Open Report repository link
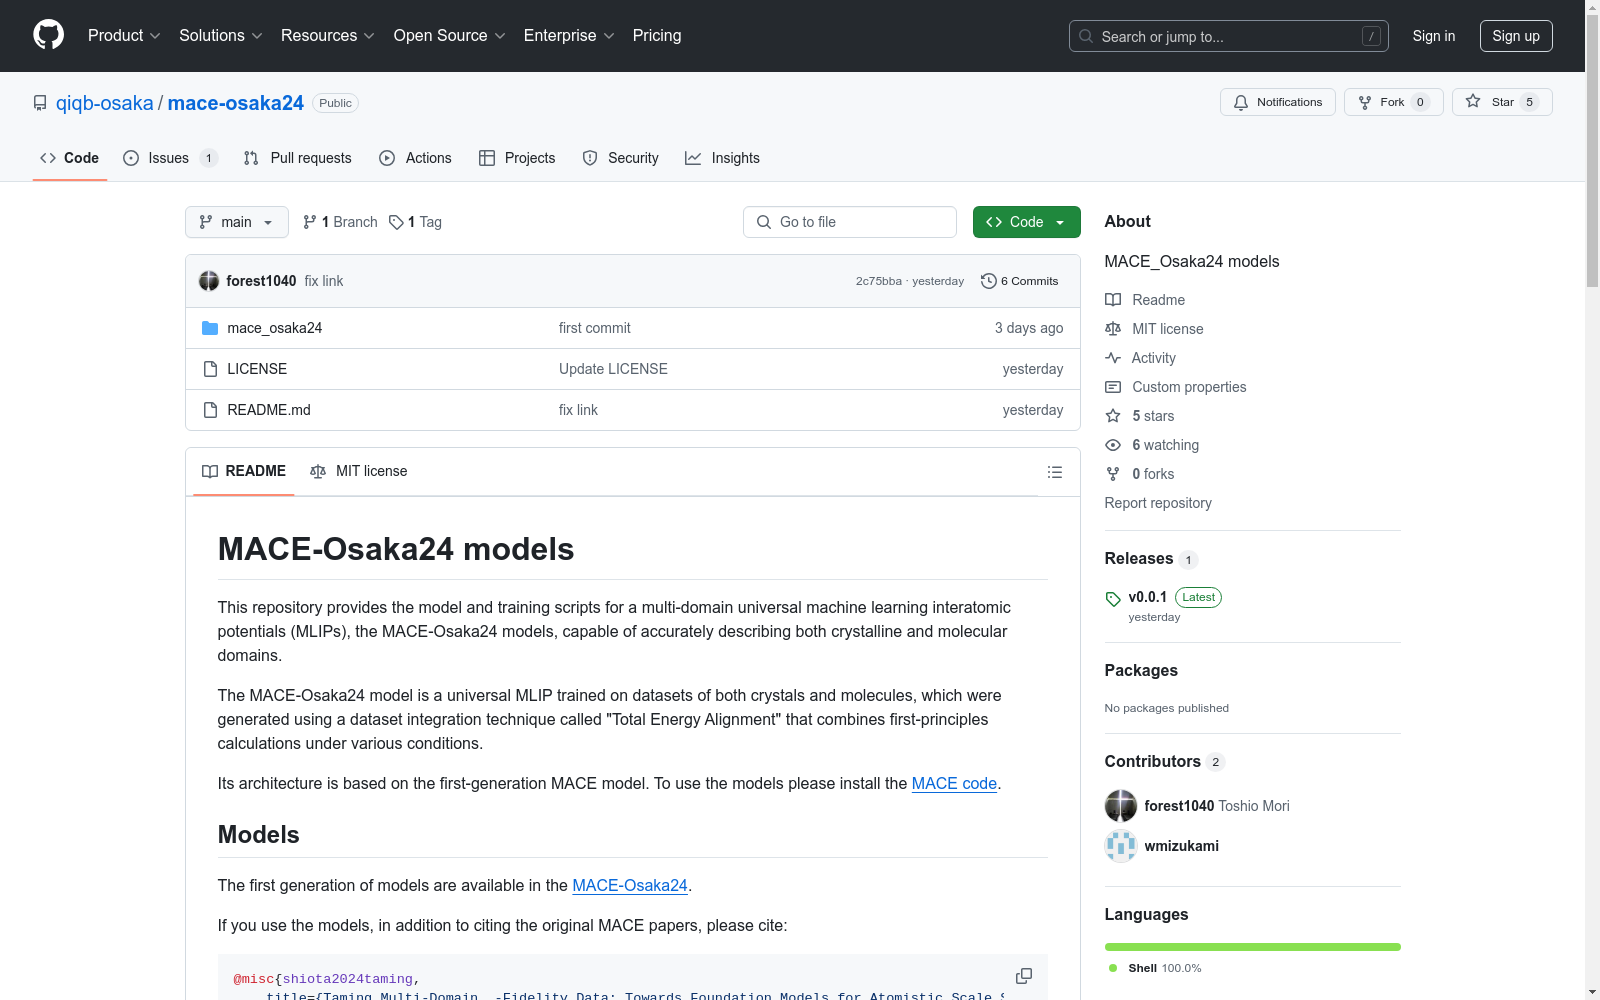 tap(1158, 503)
